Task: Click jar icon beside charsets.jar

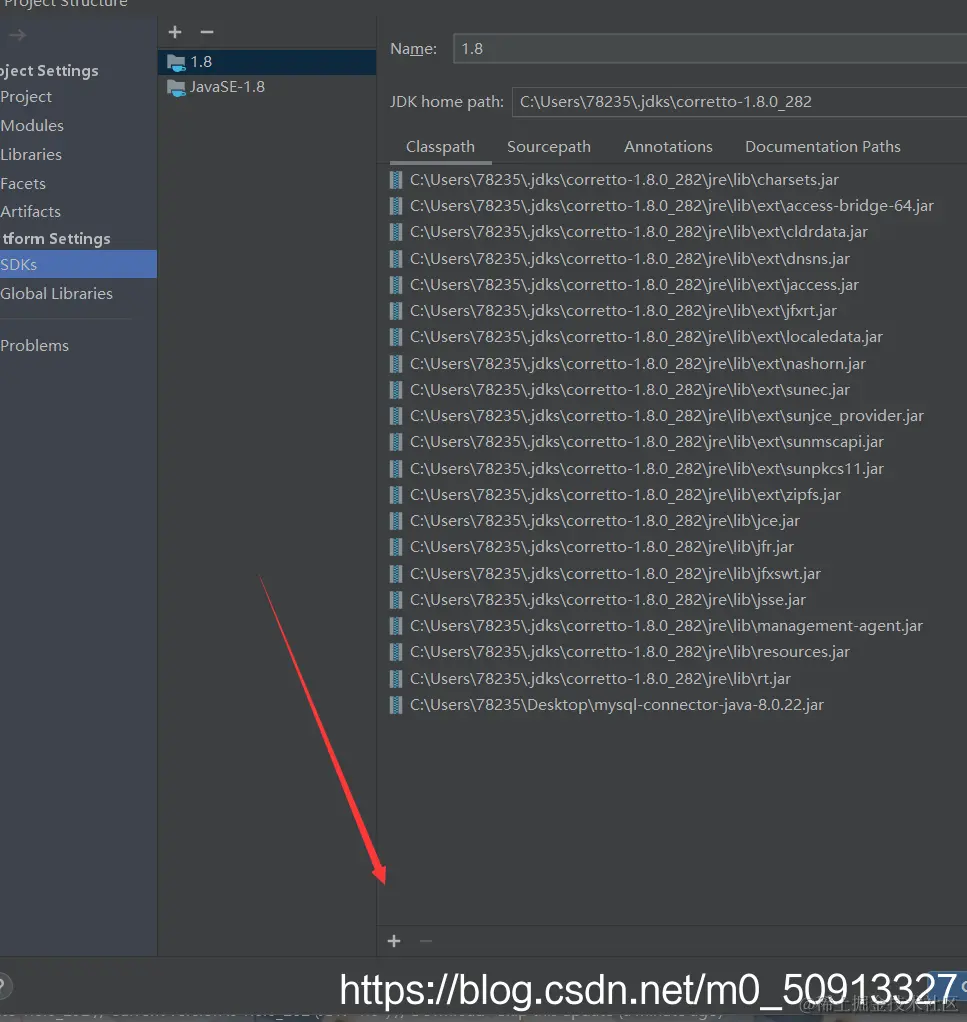Action: 396,180
